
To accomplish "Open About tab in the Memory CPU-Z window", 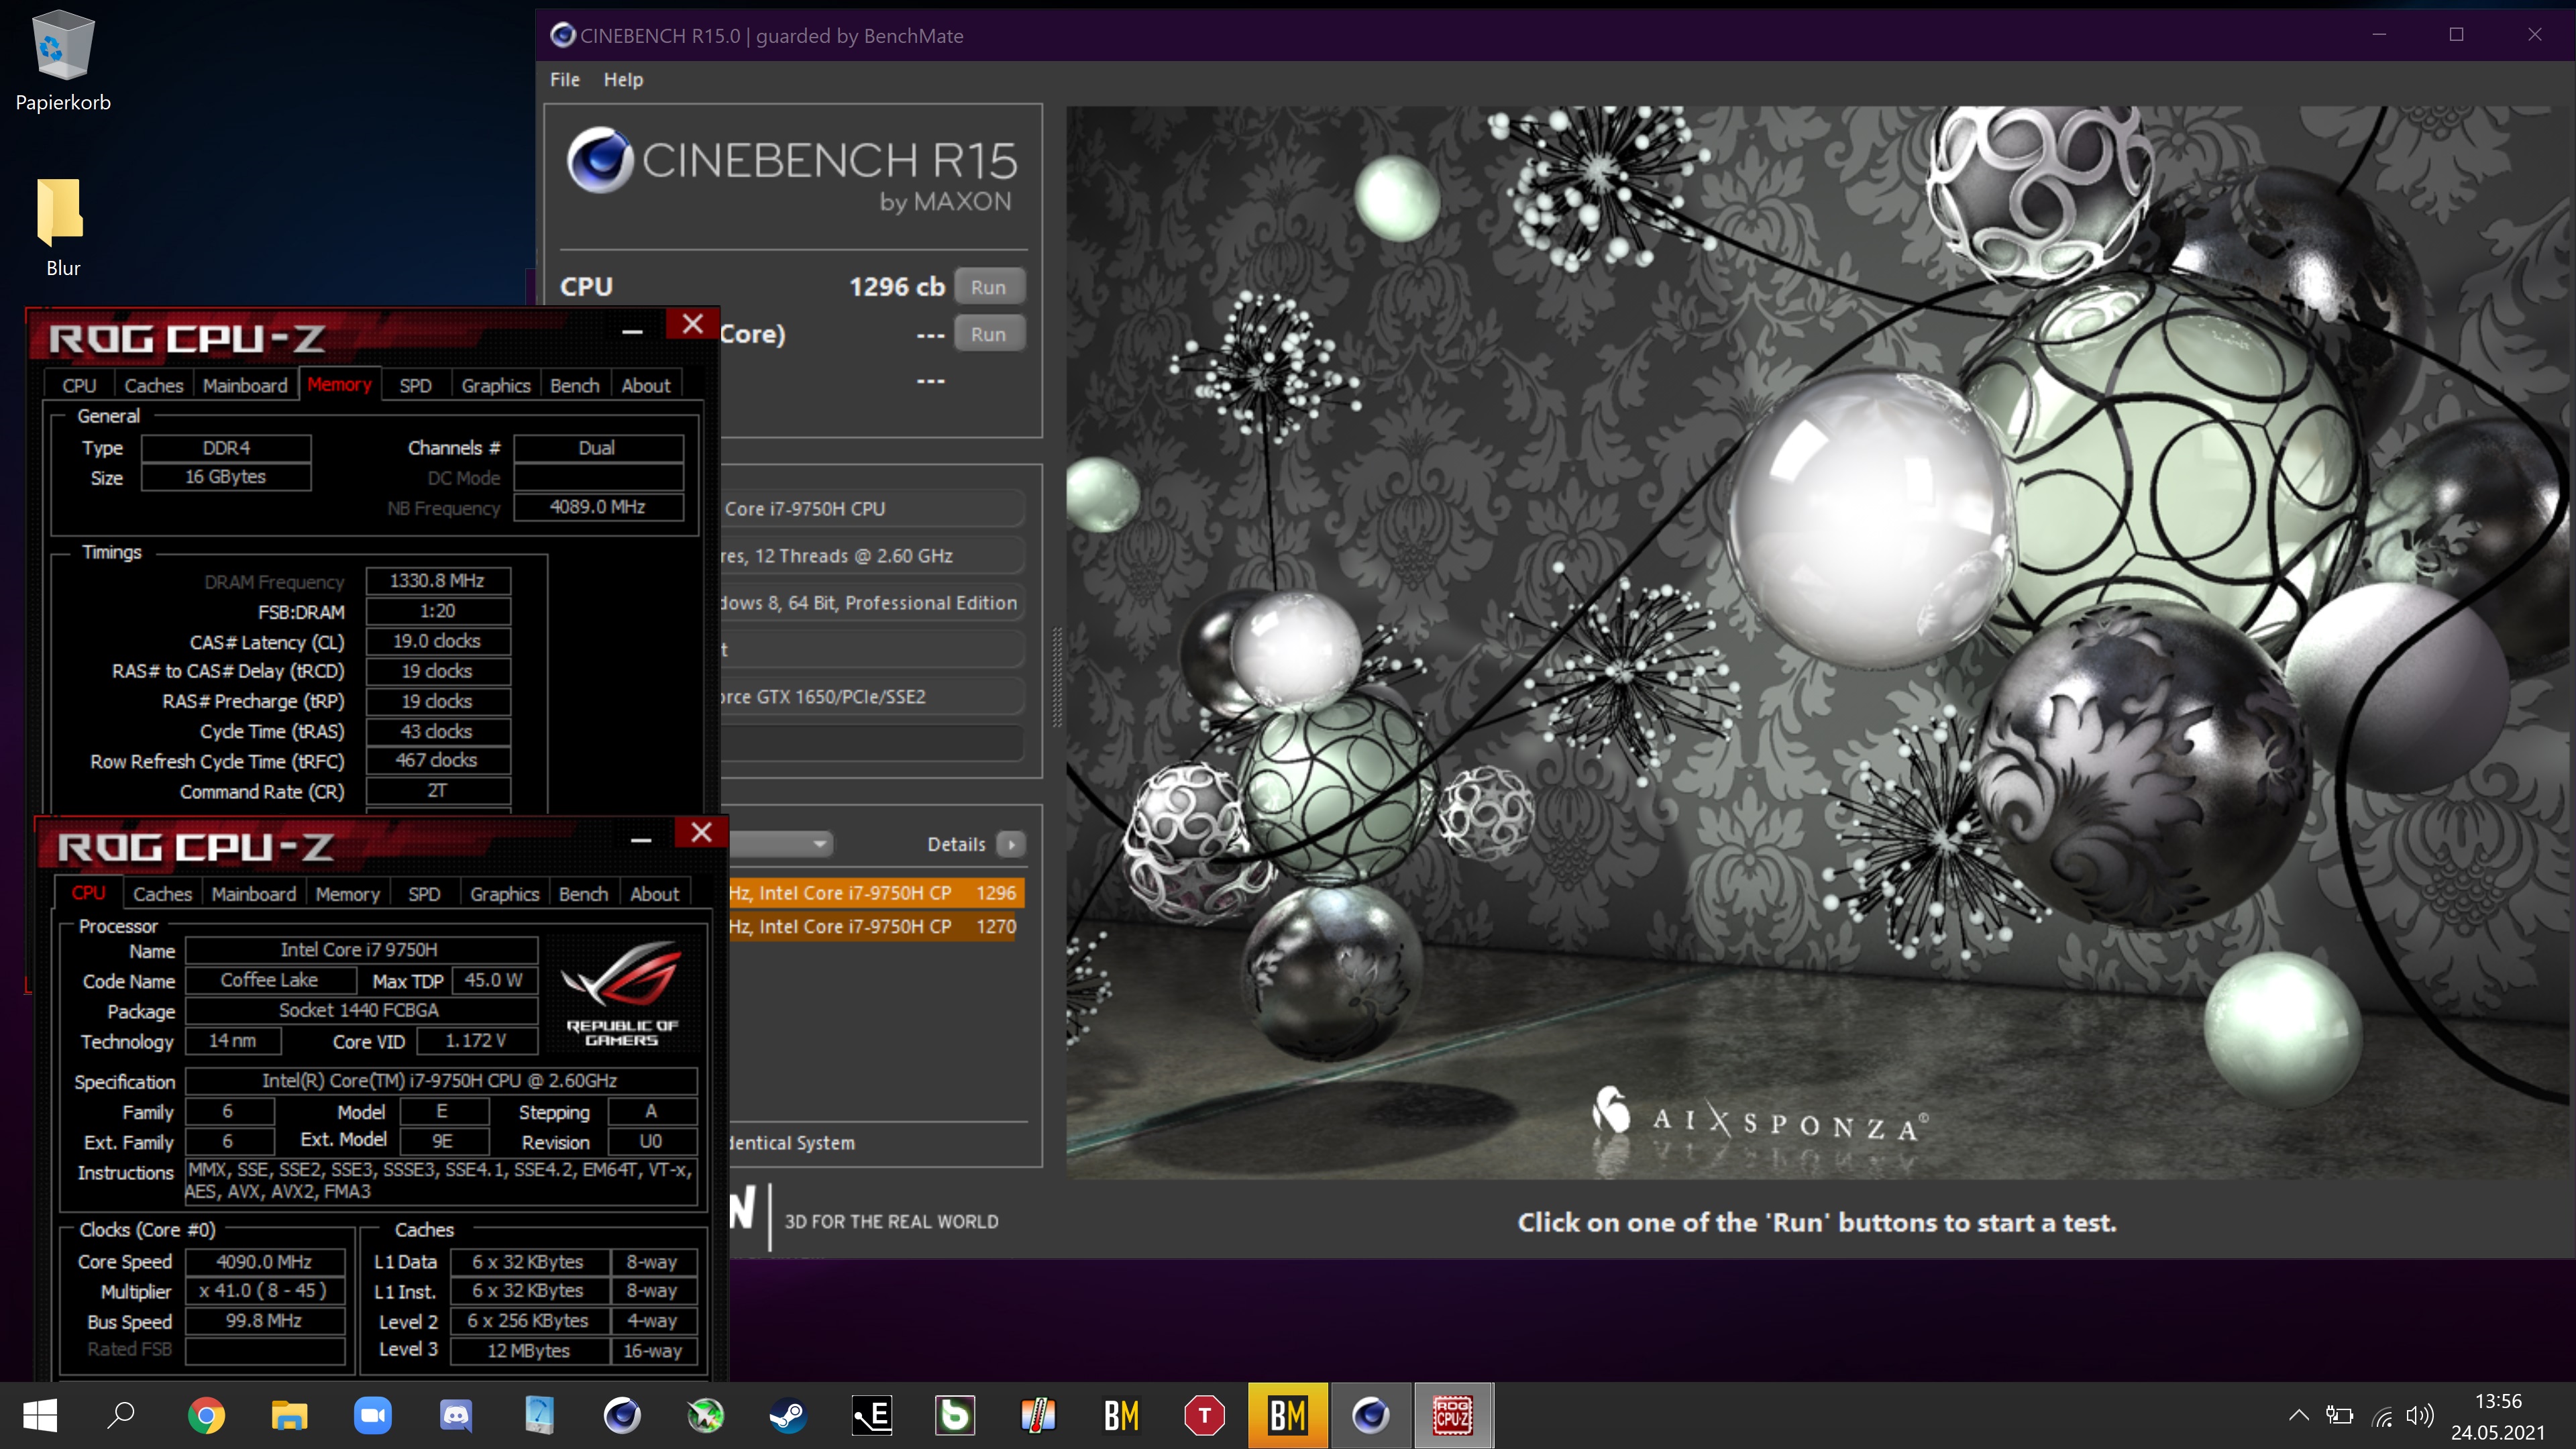I will tap(646, 386).
